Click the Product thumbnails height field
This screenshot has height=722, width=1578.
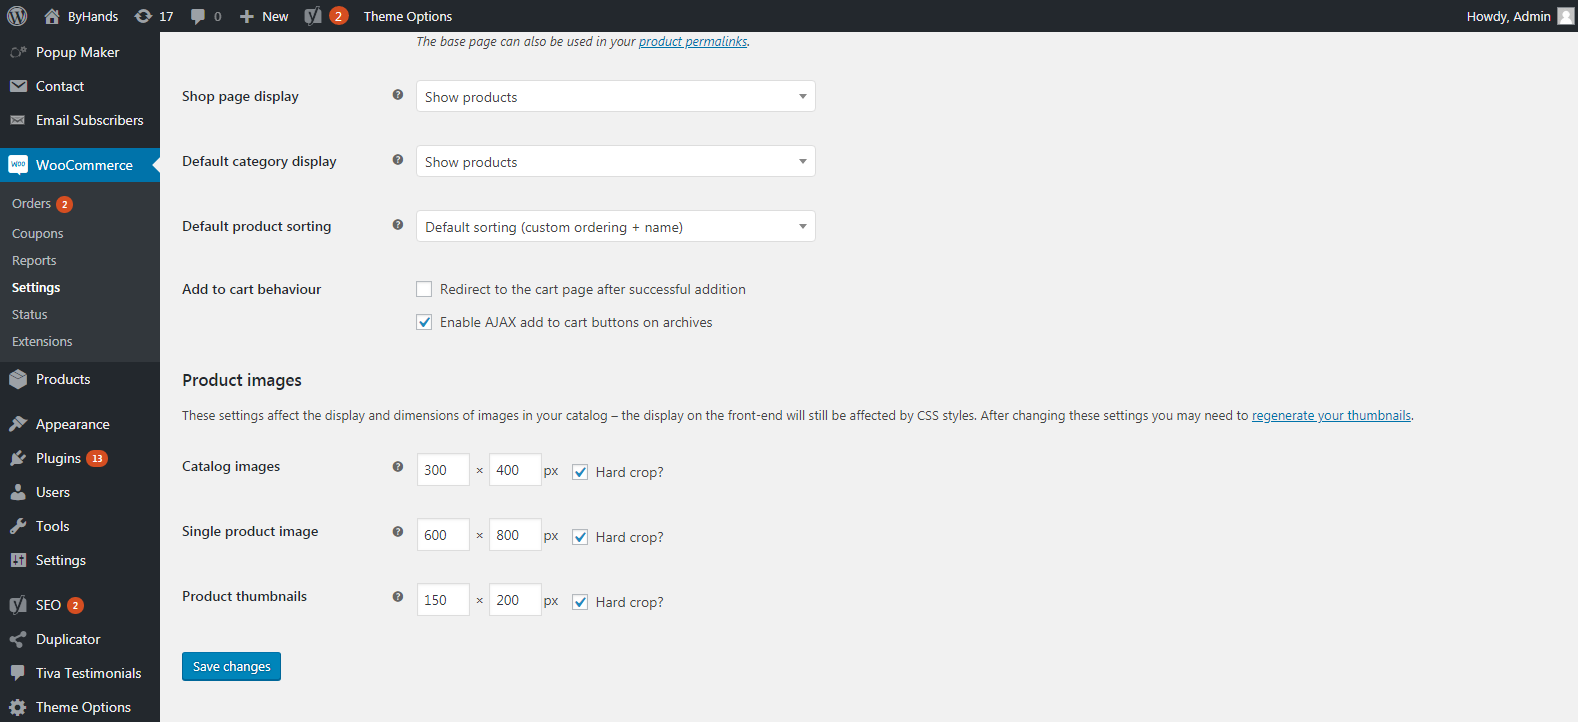514,600
